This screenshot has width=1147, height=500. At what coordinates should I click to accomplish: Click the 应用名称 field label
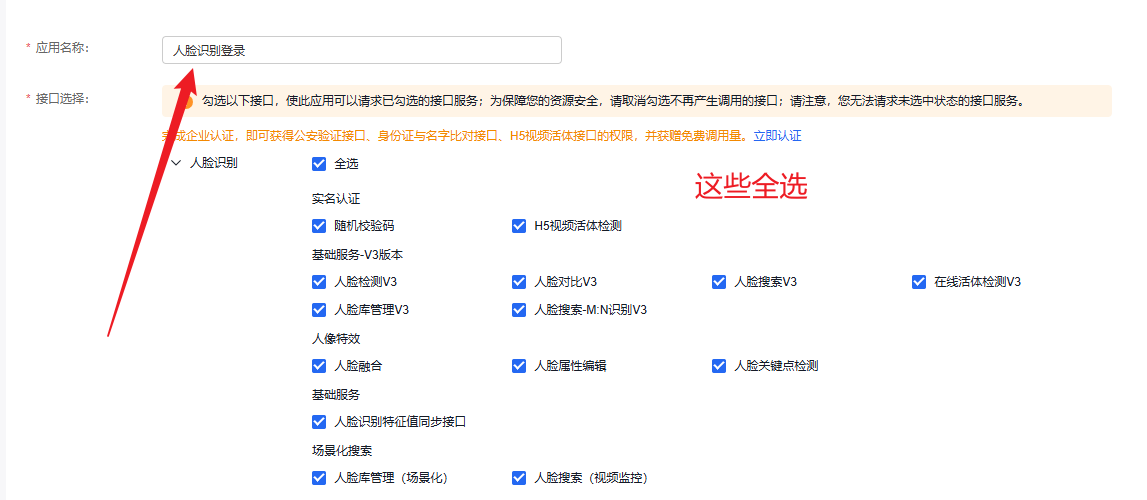pos(62,47)
